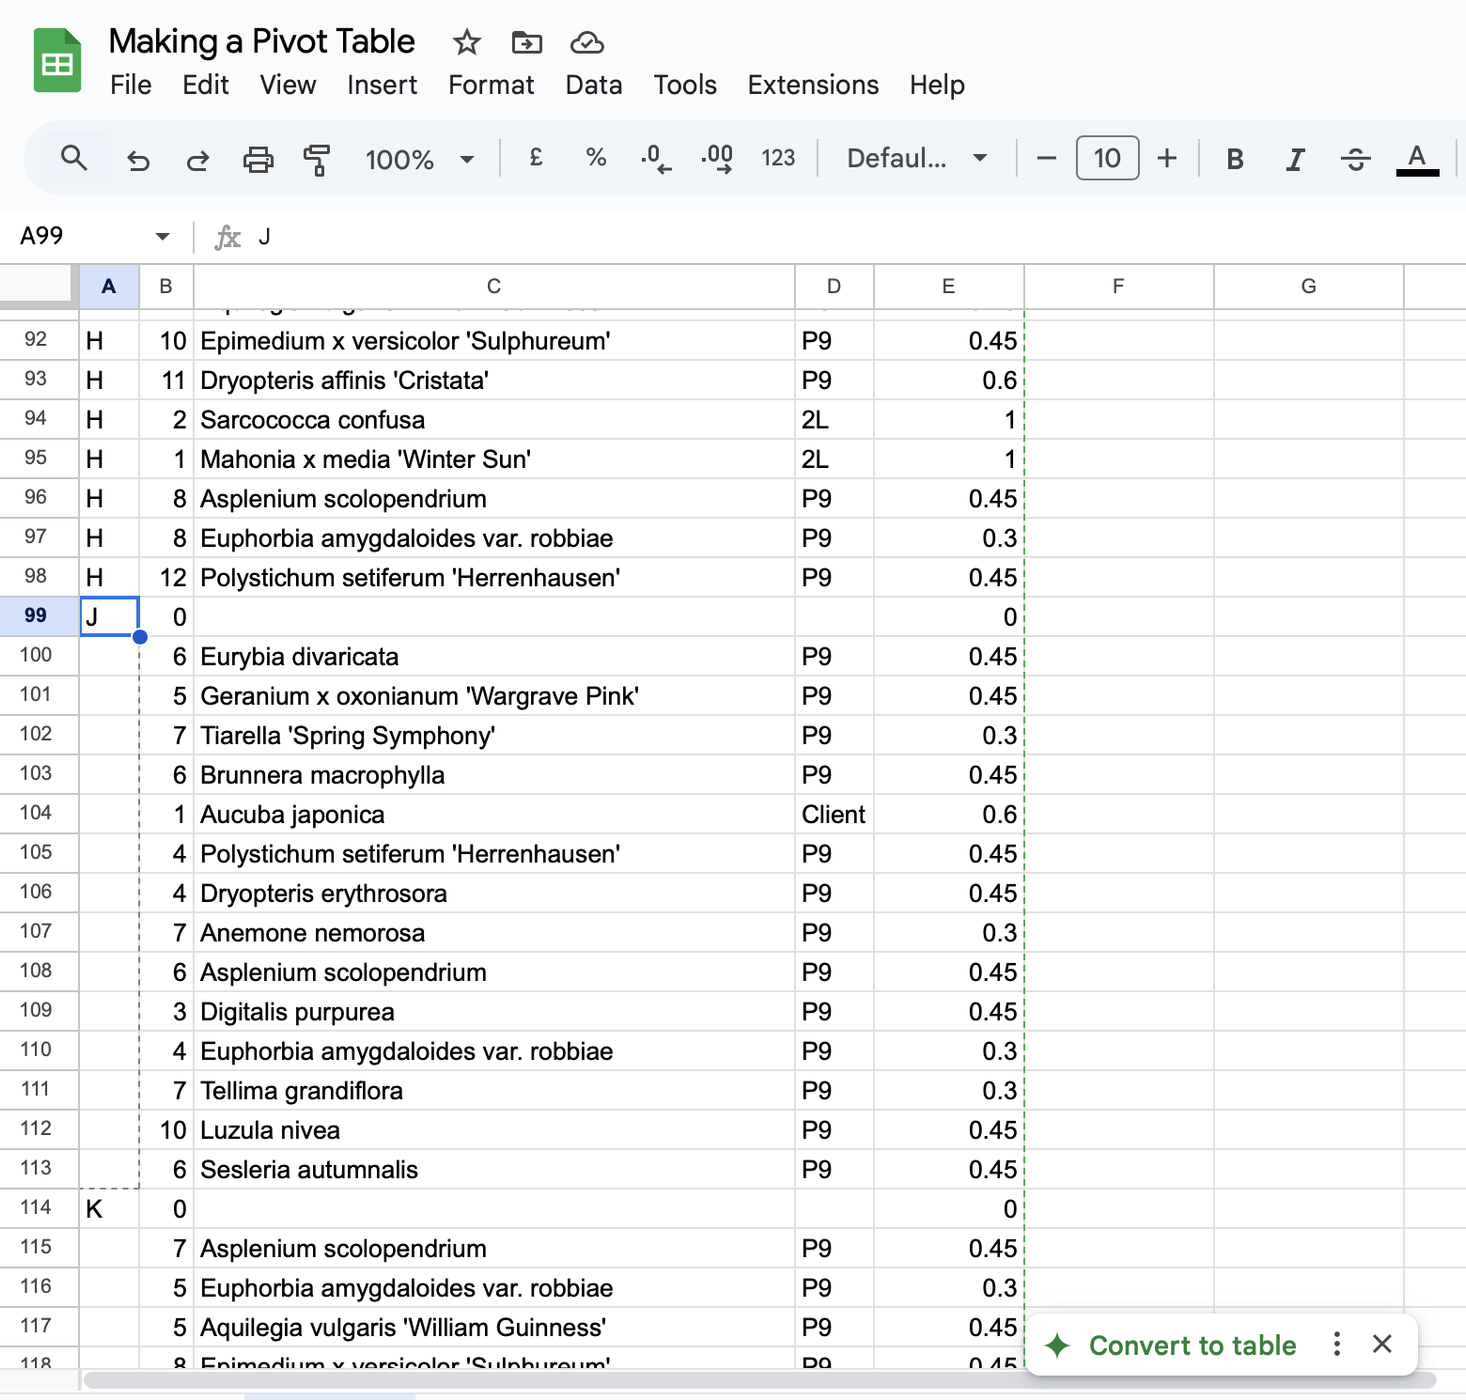
Task: Toggle bold formatting
Action: (x=1234, y=158)
